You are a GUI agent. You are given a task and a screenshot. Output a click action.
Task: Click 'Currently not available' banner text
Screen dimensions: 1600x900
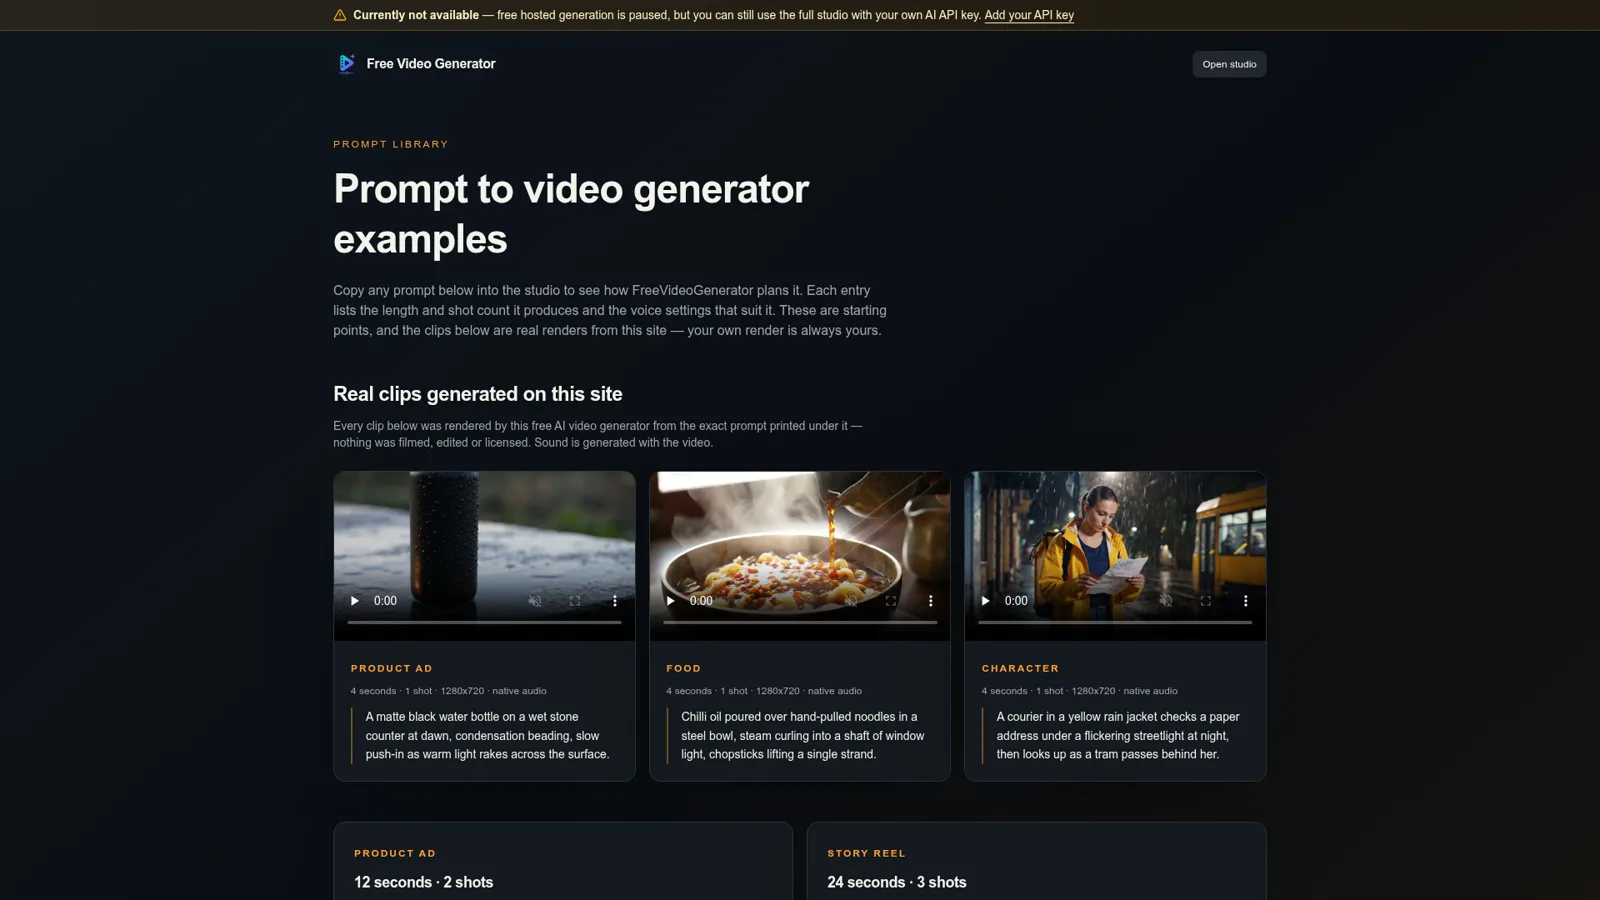tap(416, 15)
